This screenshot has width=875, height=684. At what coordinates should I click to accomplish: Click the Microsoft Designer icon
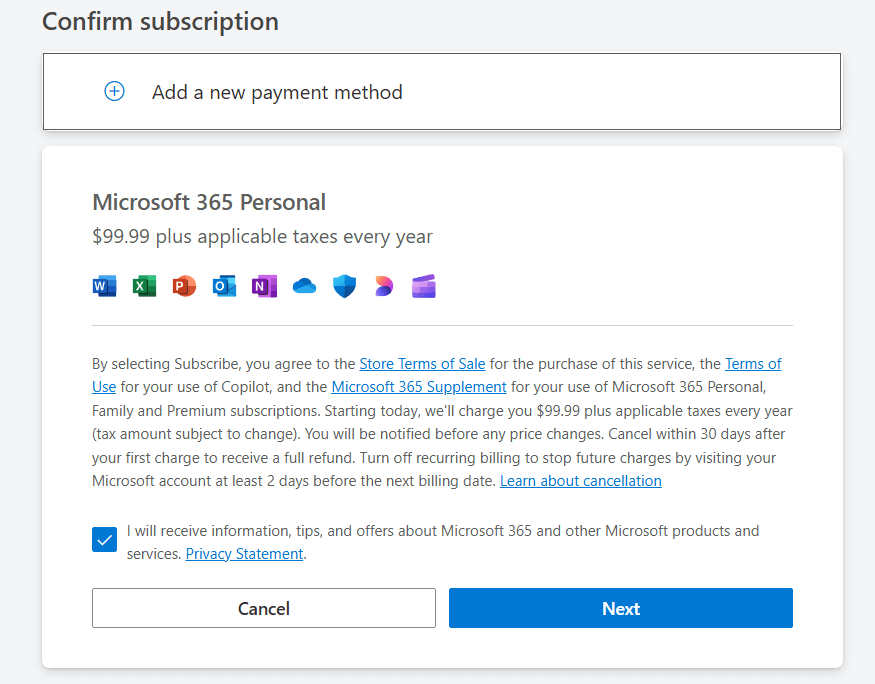[x=384, y=287]
